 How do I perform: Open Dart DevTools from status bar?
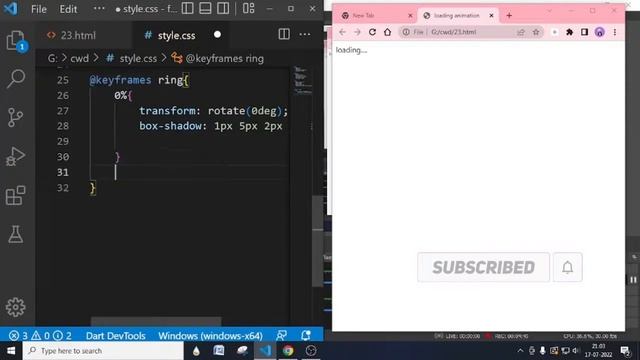(116, 336)
